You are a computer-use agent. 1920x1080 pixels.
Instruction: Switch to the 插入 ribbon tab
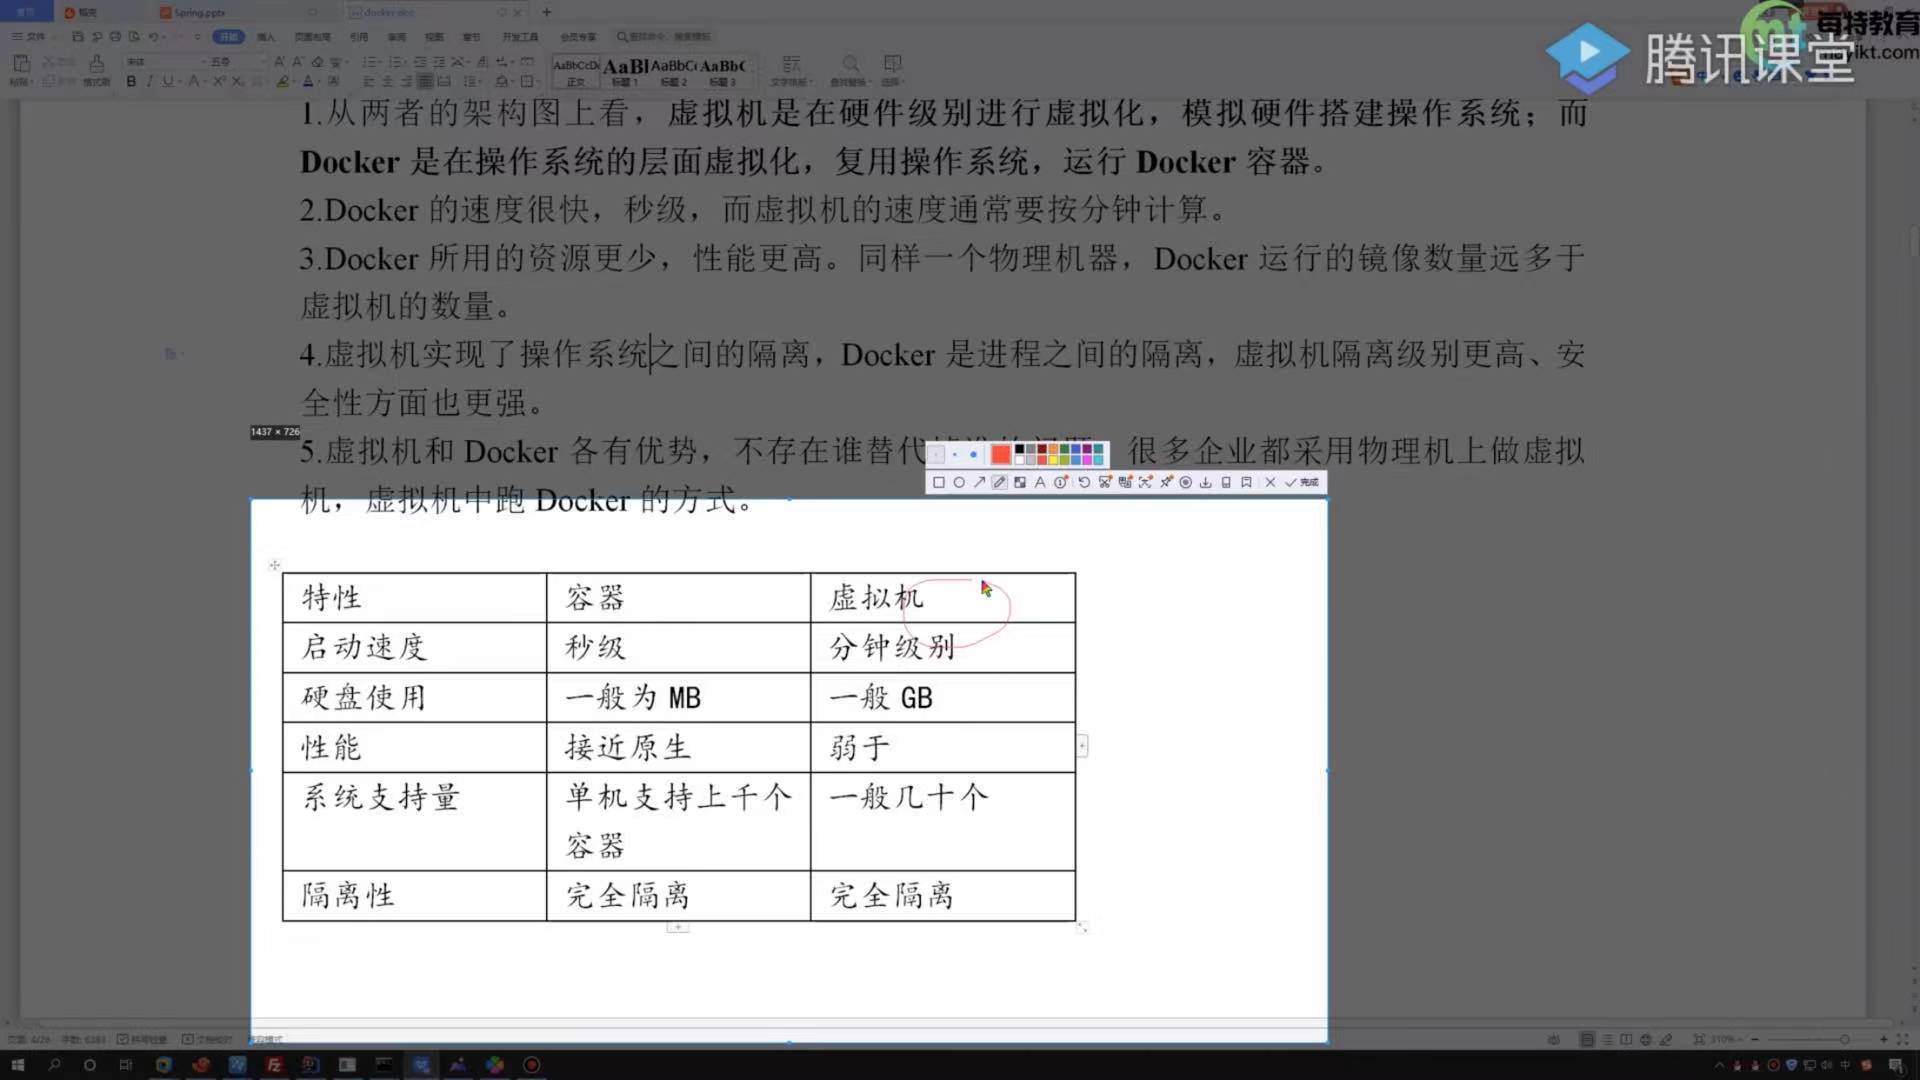pos(265,37)
